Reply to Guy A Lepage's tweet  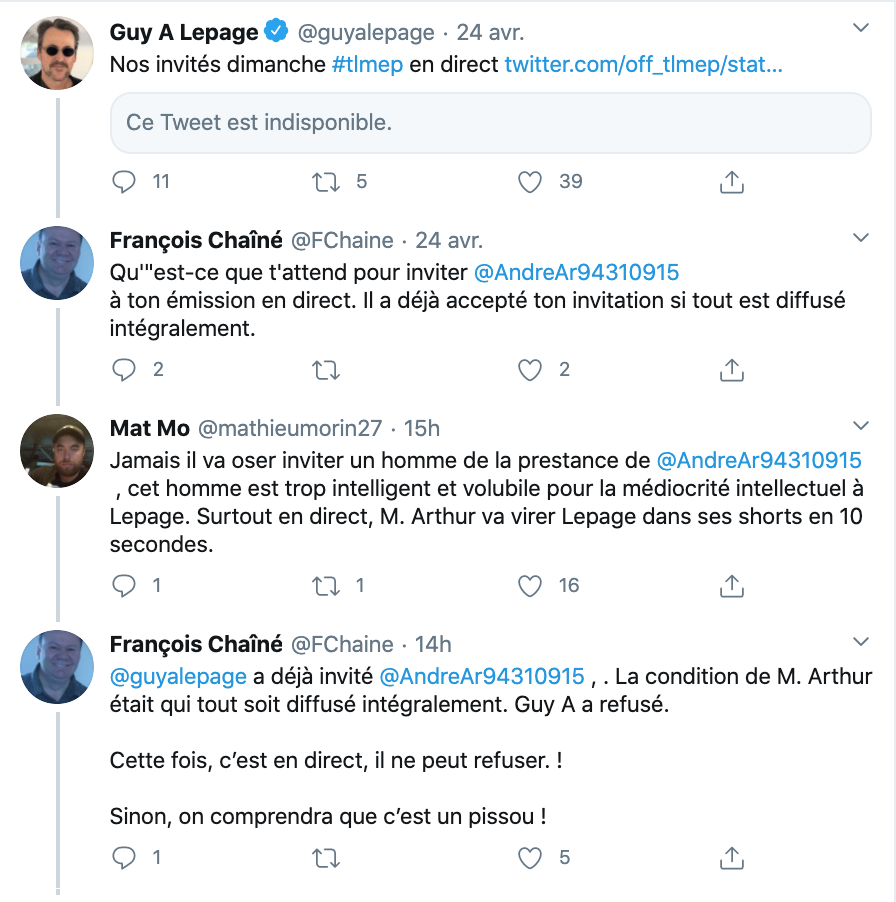tap(122, 181)
